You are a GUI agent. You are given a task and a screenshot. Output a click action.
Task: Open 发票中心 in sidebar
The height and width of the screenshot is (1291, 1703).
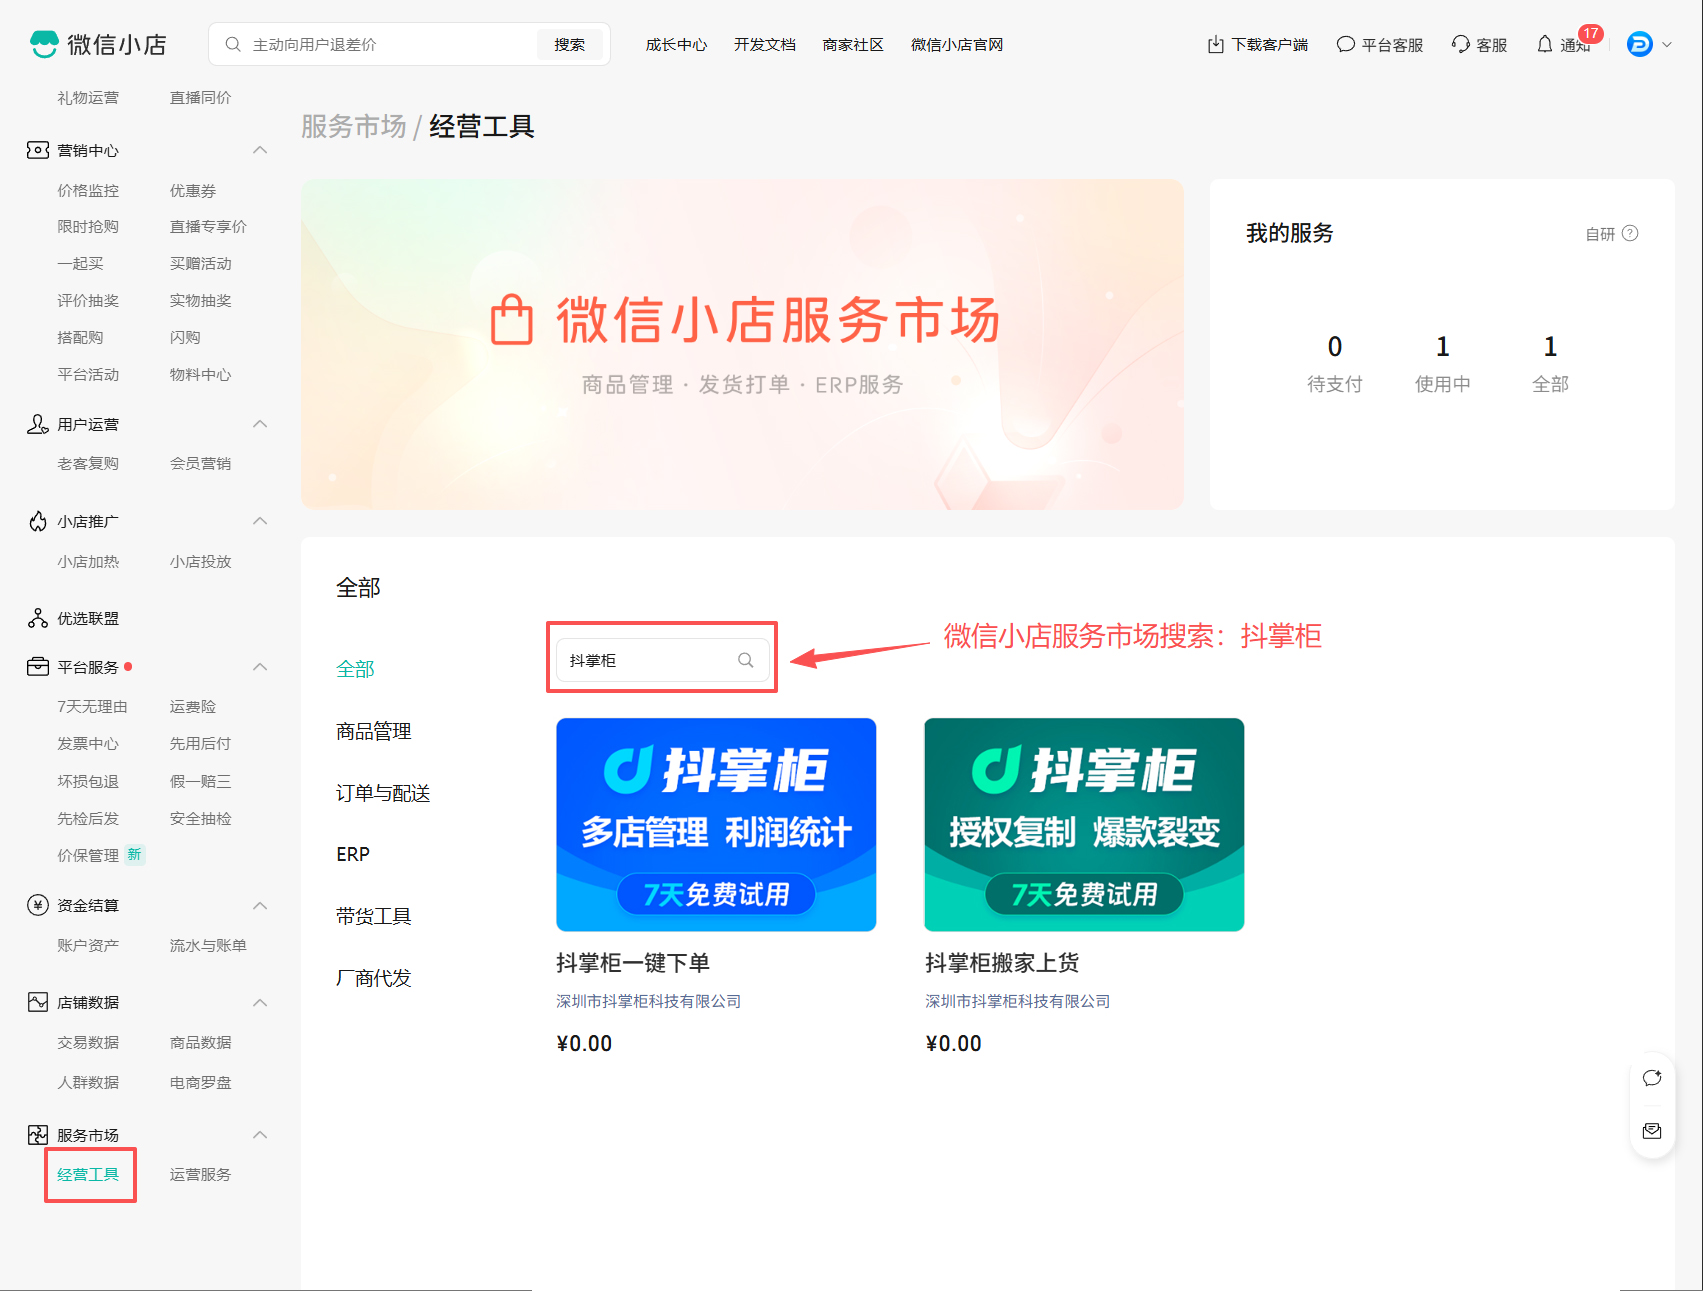[x=88, y=743]
